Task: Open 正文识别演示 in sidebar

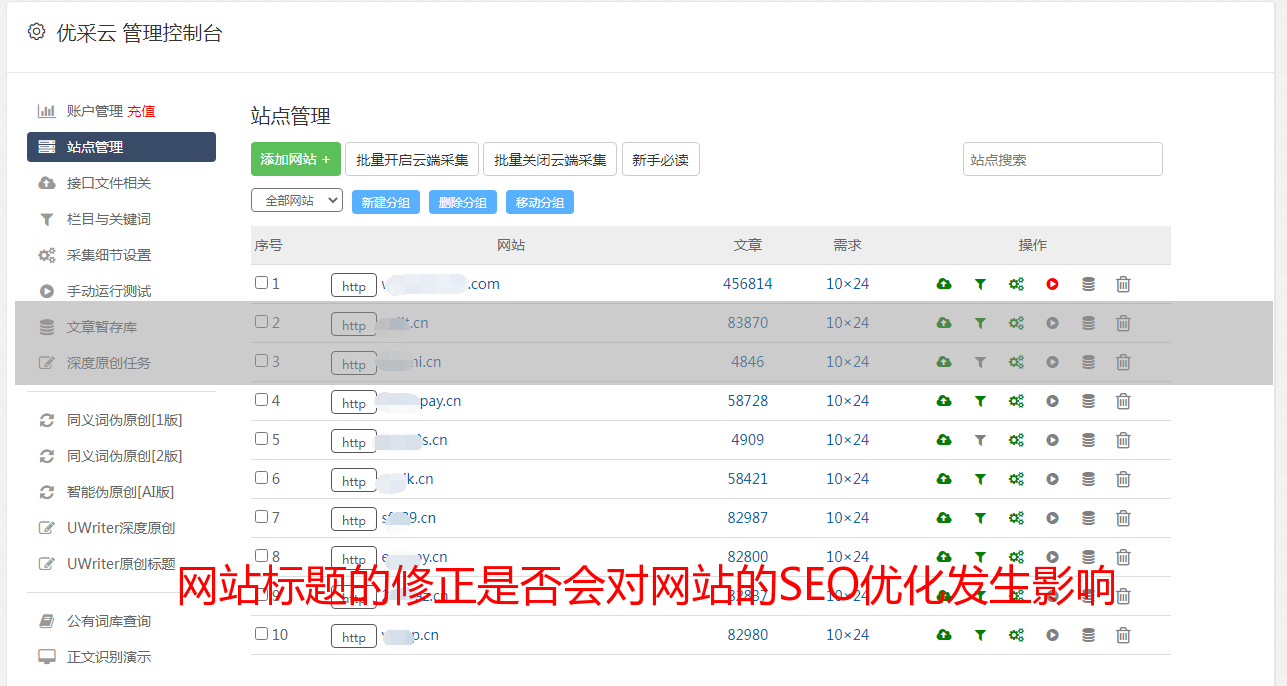Action: click(109, 657)
